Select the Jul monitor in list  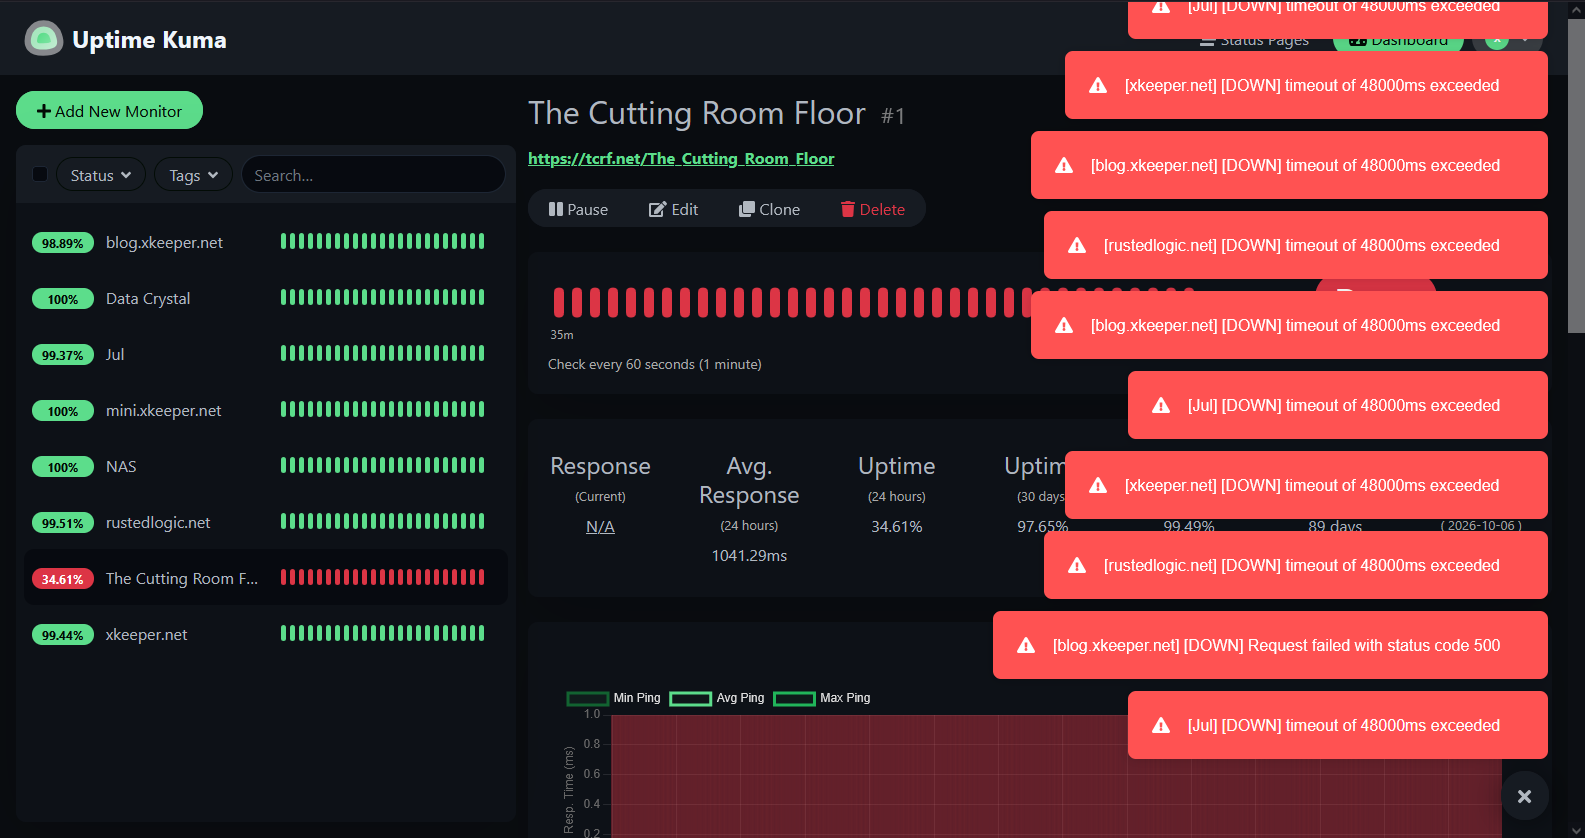coord(265,354)
